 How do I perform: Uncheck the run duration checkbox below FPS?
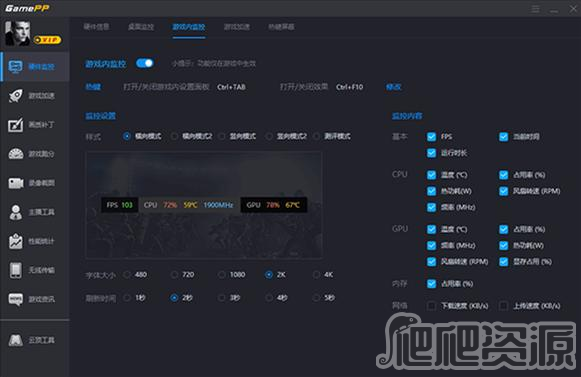click(431, 153)
